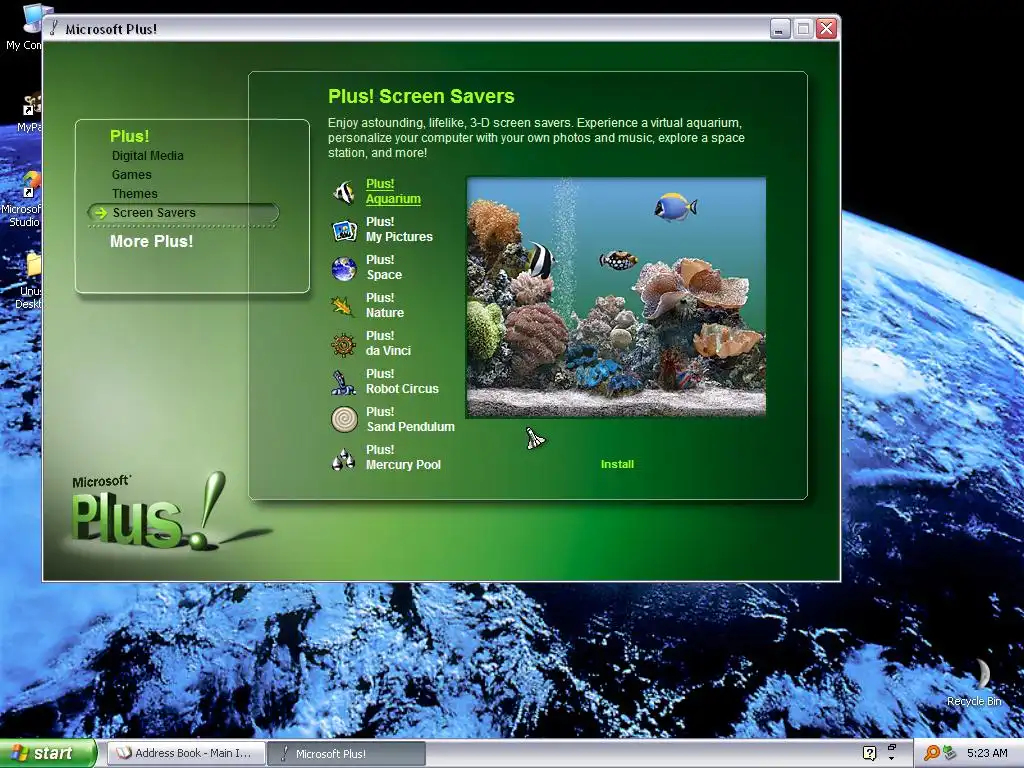Screen dimensions: 1024x768
Task: Close the Microsoft Plus! window
Action: coord(827,29)
